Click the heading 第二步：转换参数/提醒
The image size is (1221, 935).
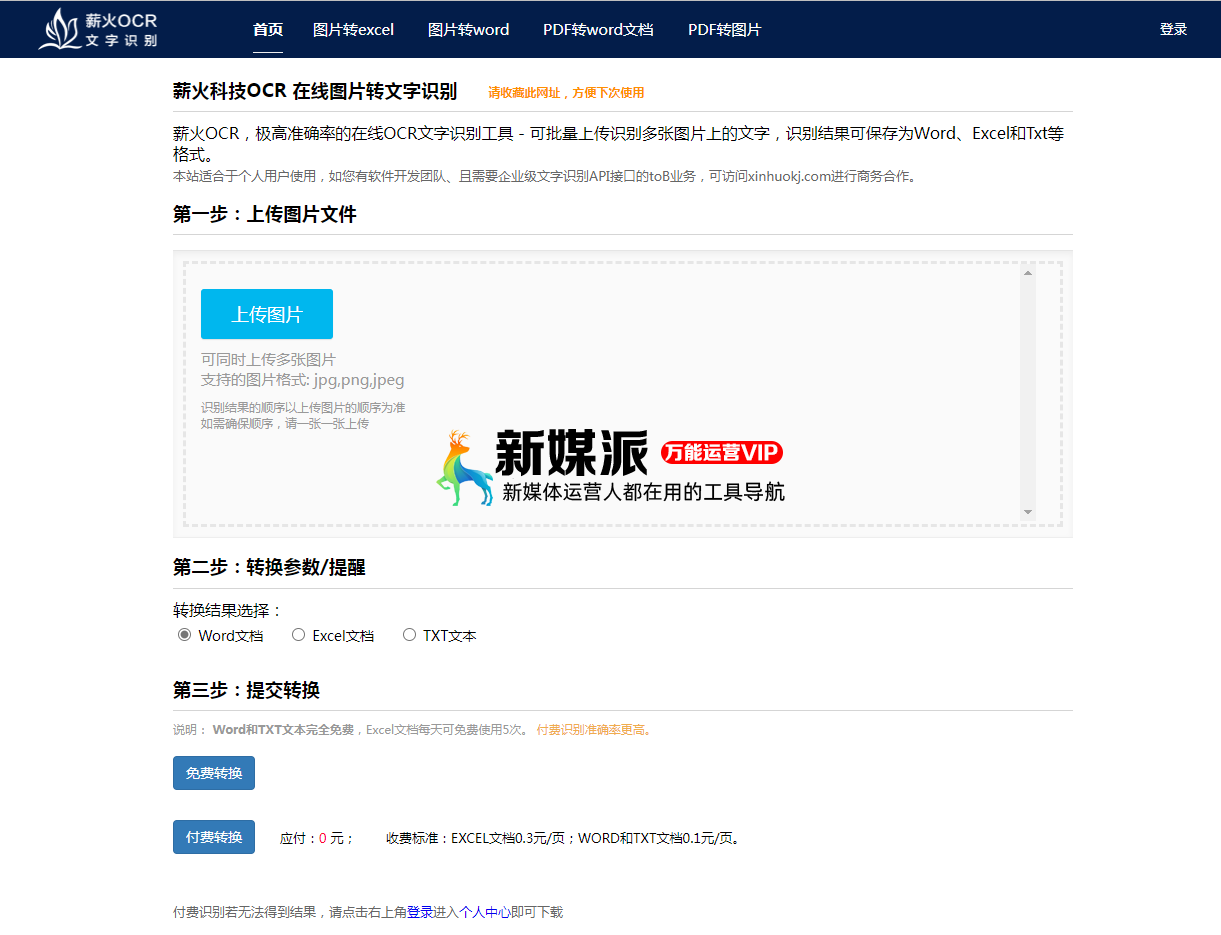pyautogui.click(x=269, y=568)
